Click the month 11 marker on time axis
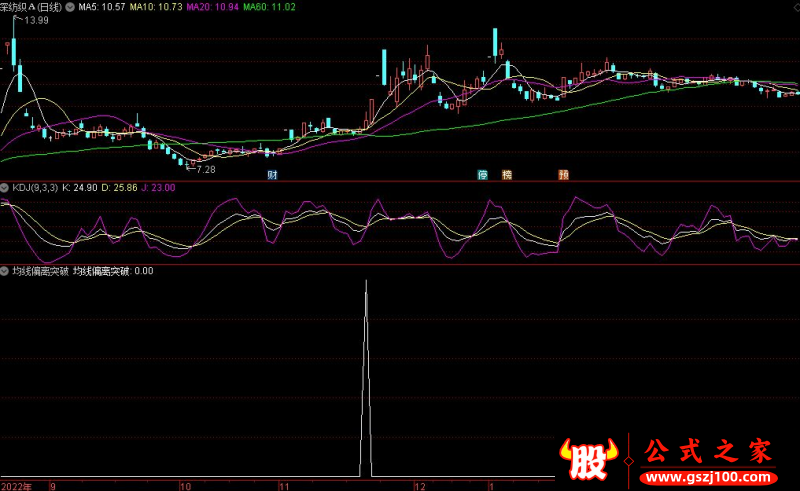 (285, 485)
